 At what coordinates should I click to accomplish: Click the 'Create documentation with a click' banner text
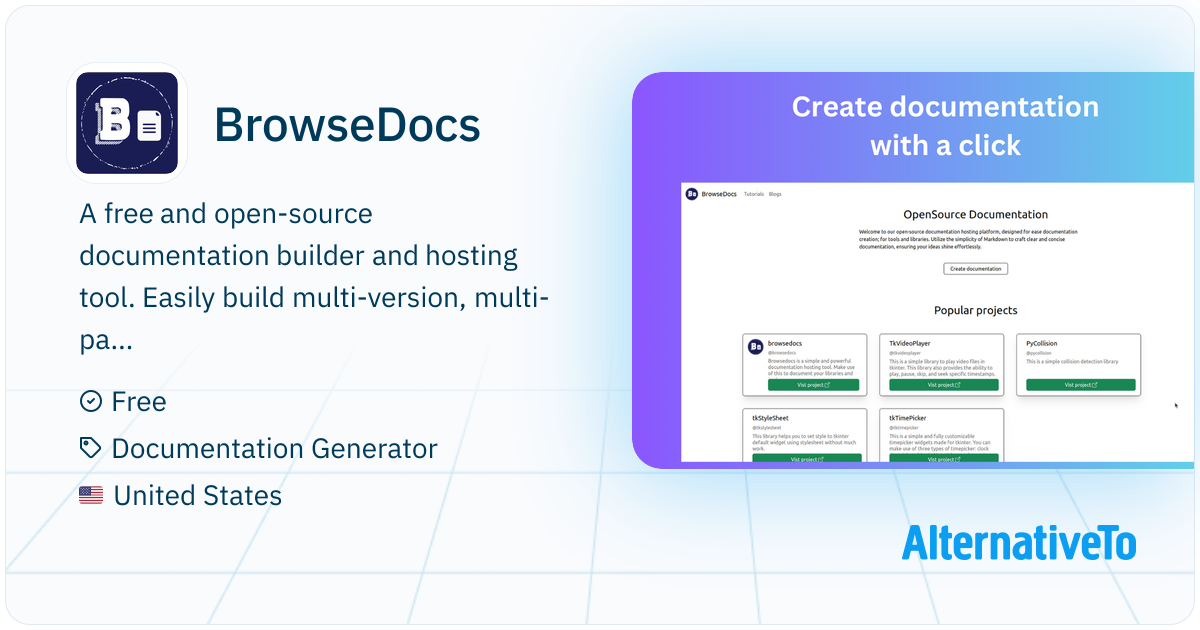point(945,125)
